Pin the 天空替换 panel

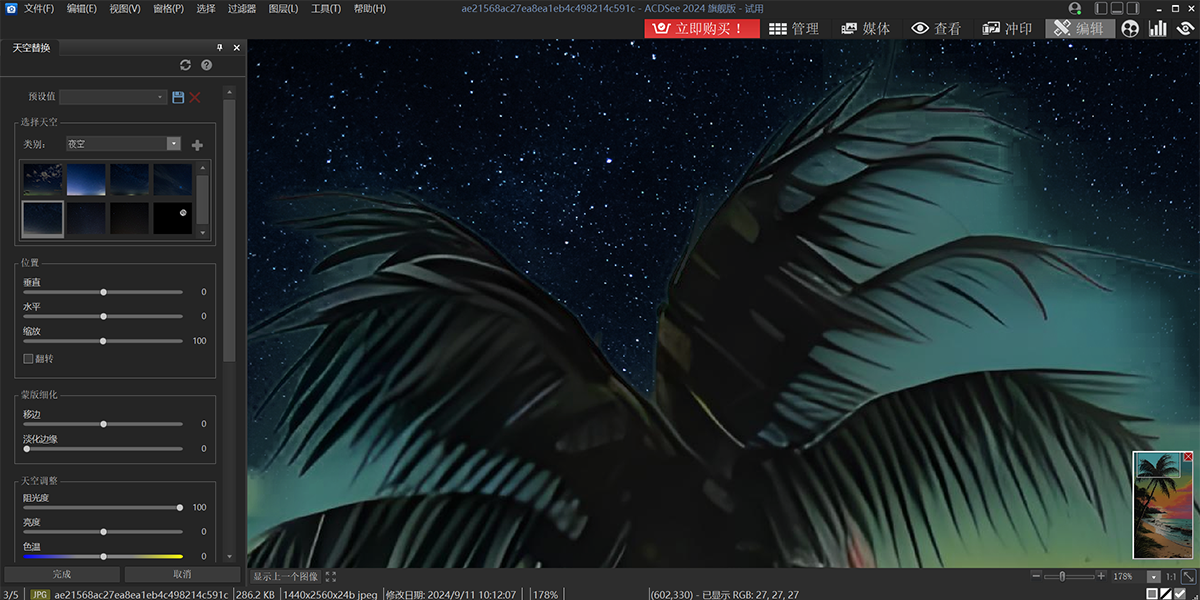click(x=220, y=48)
